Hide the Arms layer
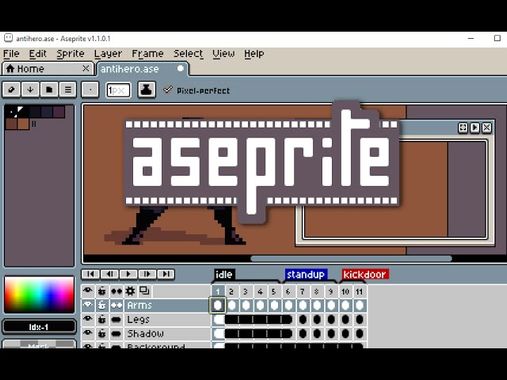The height and width of the screenshot is (380, 507). pyautogui.click(x=88, y=305)
